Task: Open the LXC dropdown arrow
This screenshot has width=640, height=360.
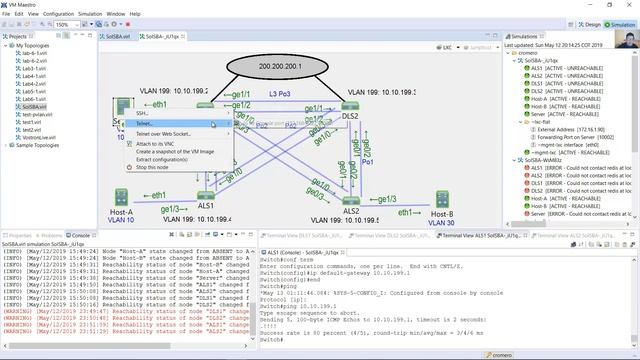Action: tap(458, 48)
